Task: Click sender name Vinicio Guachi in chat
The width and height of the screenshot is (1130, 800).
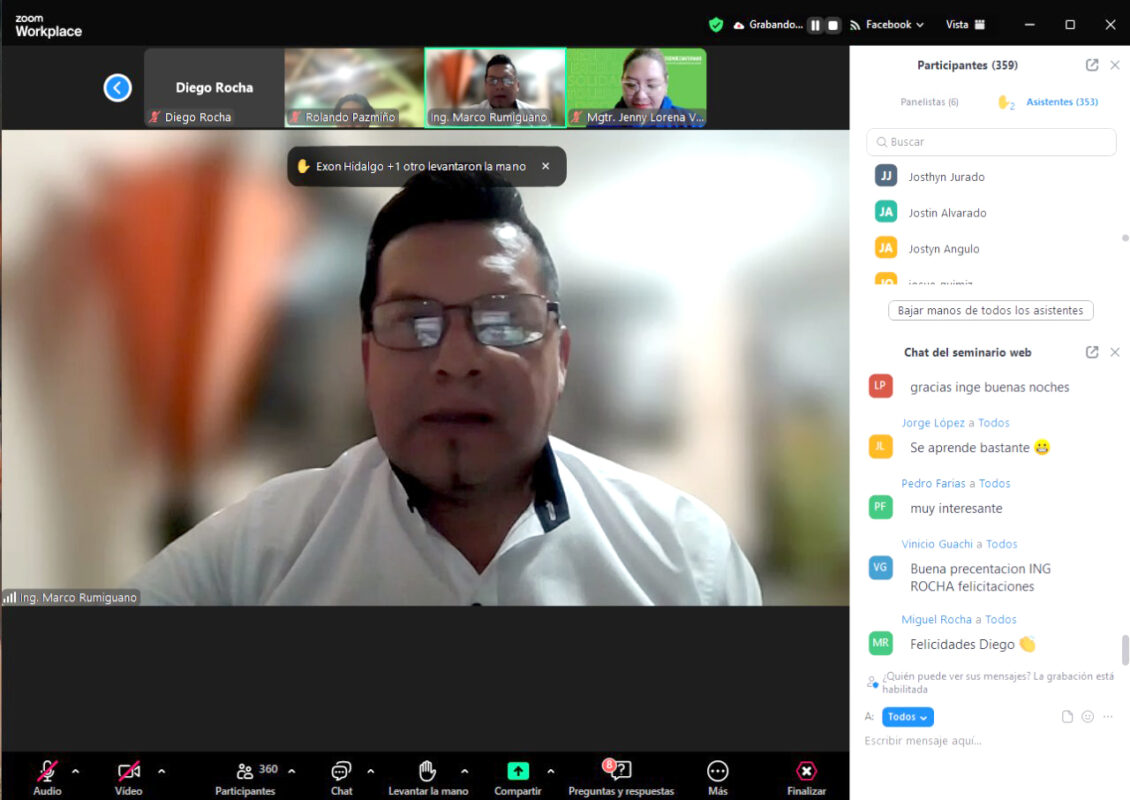Action: click(x=937, y=544)
